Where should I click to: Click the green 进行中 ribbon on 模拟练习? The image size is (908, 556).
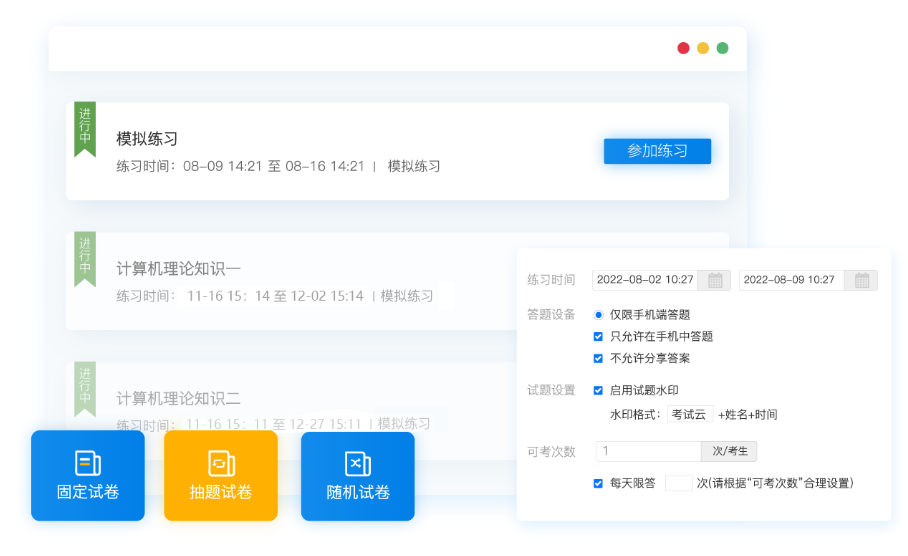point(85,128)
